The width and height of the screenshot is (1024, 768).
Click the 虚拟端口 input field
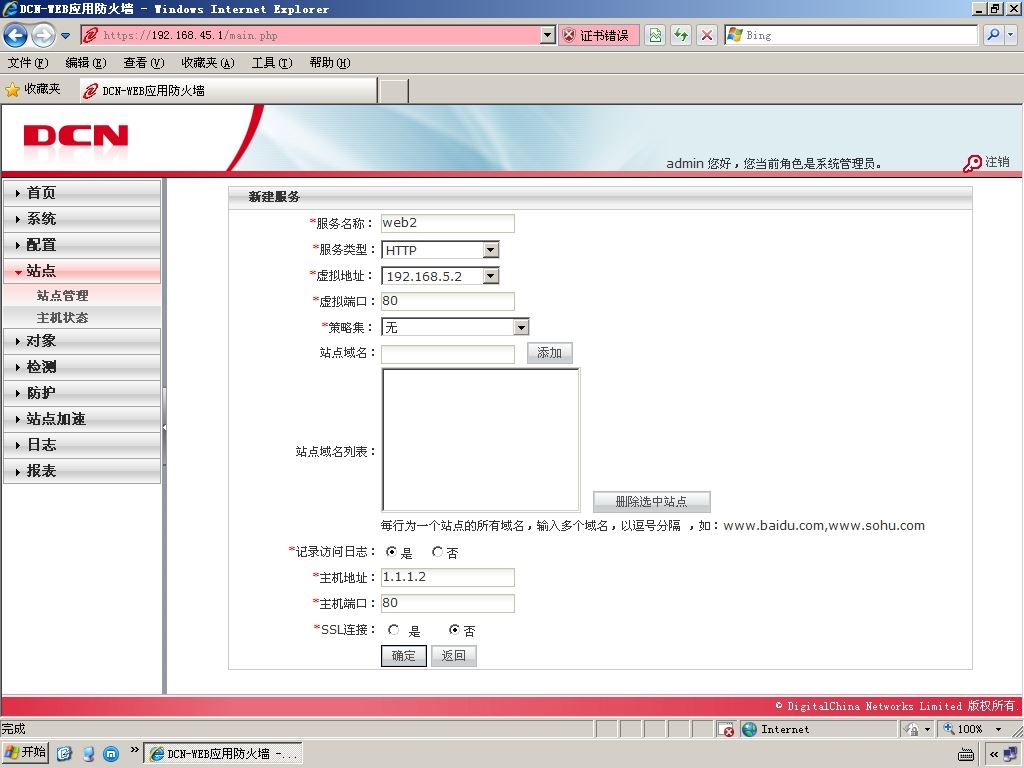point(447,301)
